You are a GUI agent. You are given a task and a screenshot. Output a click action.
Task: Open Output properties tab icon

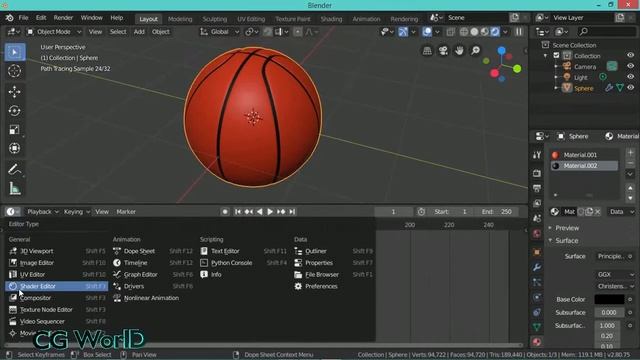point(537,188)
